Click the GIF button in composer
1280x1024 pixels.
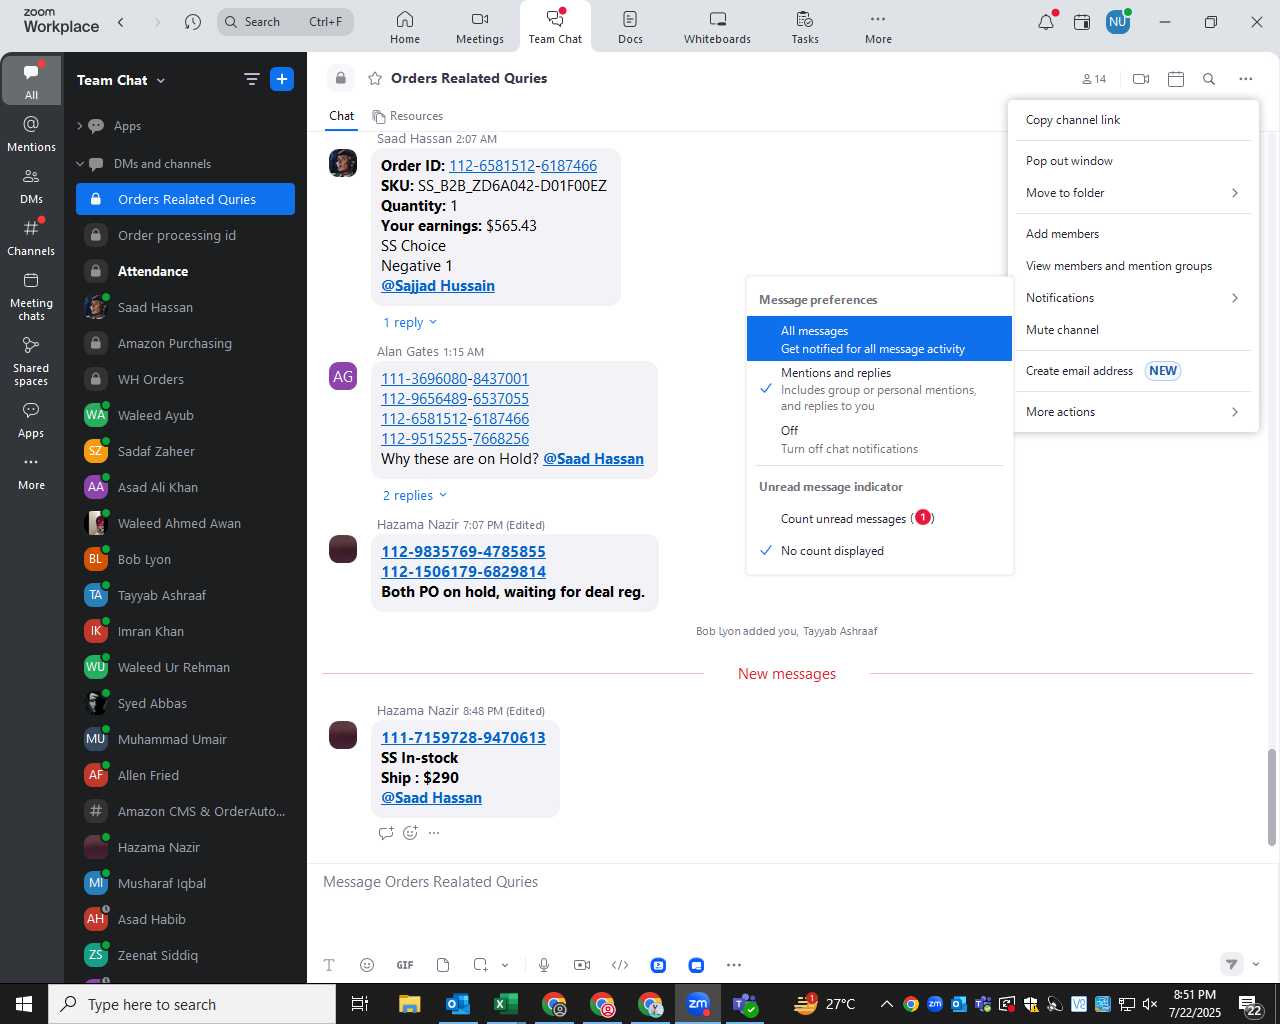[x=405, y=965]
